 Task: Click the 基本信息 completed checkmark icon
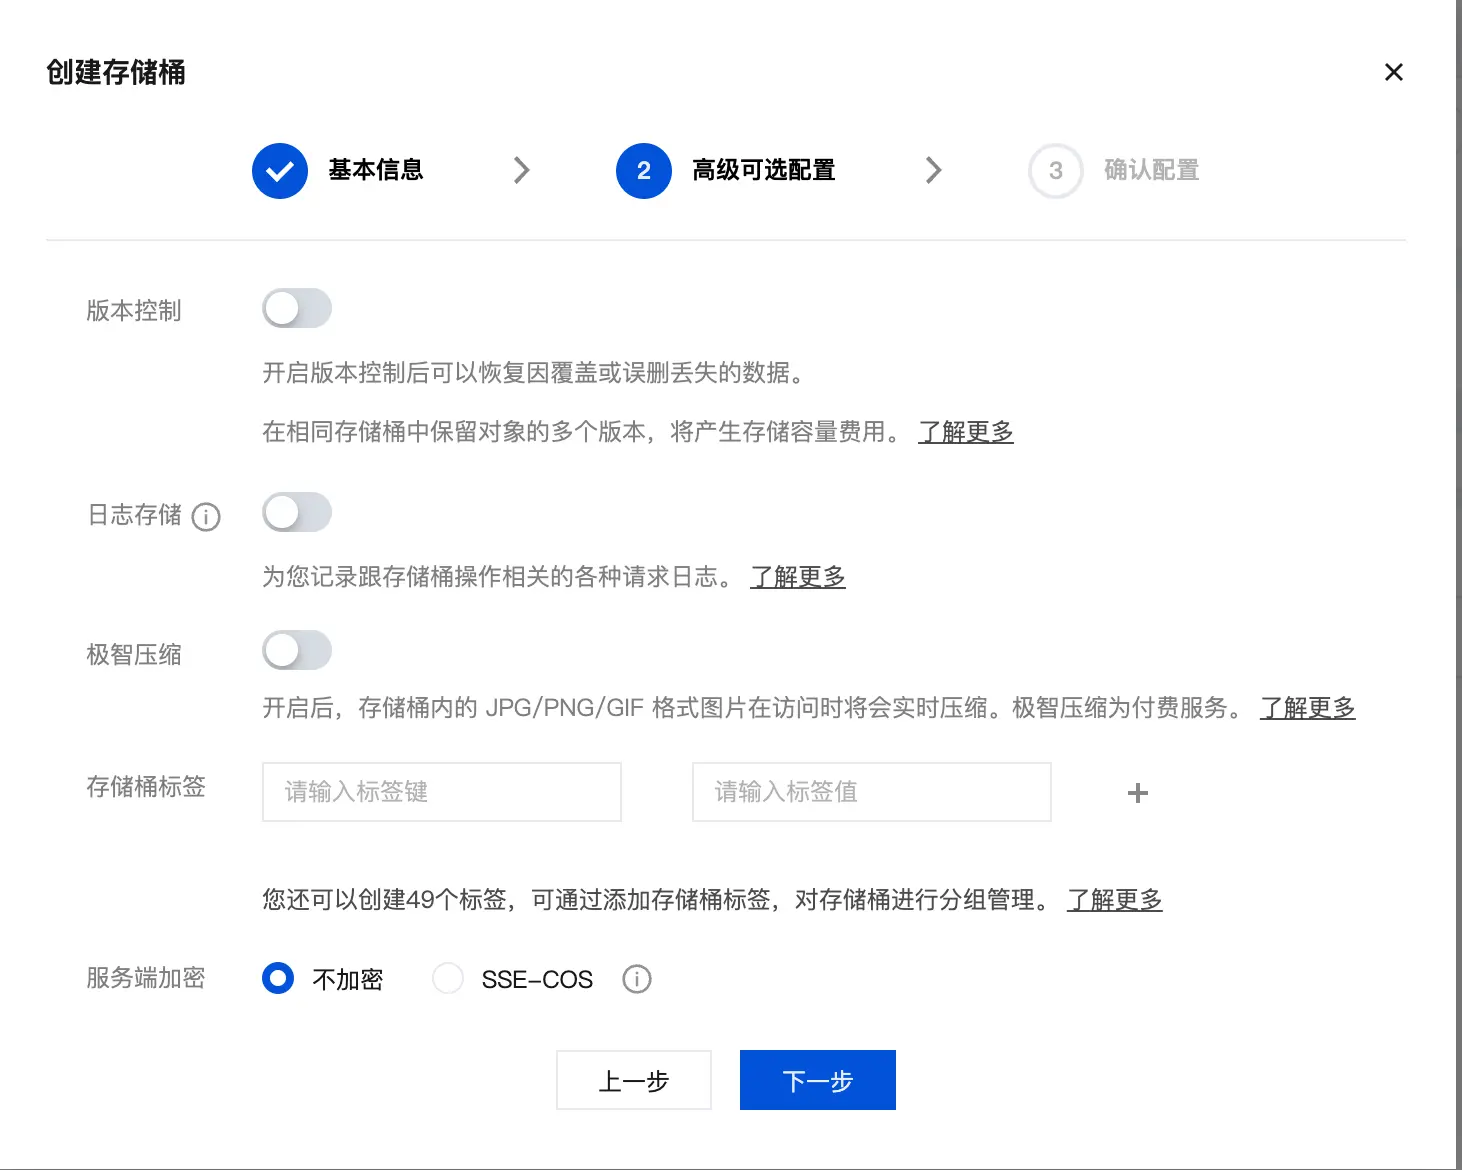[280, 171]
